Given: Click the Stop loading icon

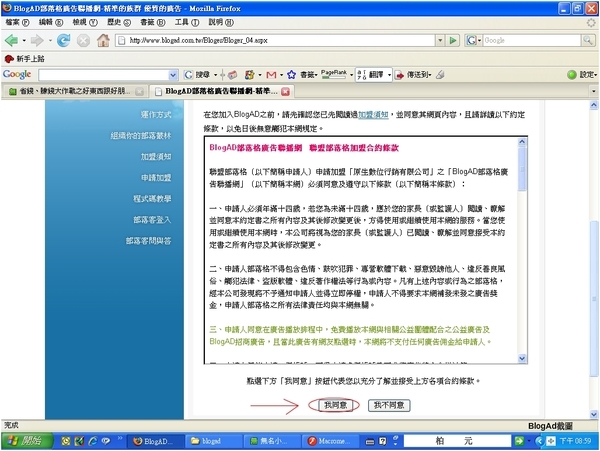Looking at the screenshot, I should tap(83, 40).
